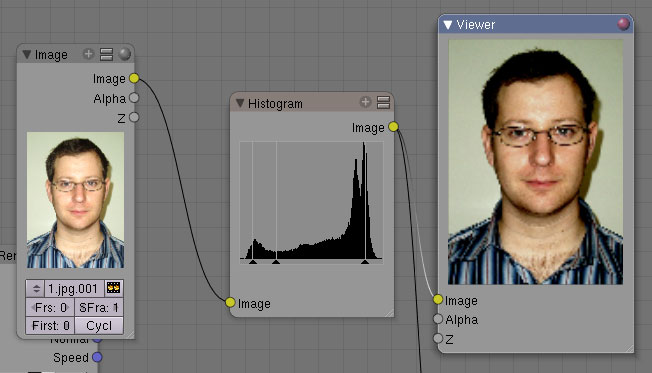652x373 pixels.
Task: Select the Image node title text
Action: [x=51, y=55]
